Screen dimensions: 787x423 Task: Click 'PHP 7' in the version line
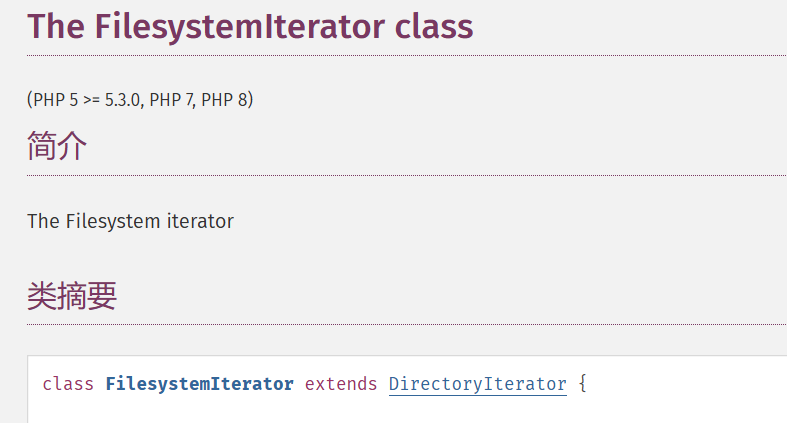tap(172, 101)
